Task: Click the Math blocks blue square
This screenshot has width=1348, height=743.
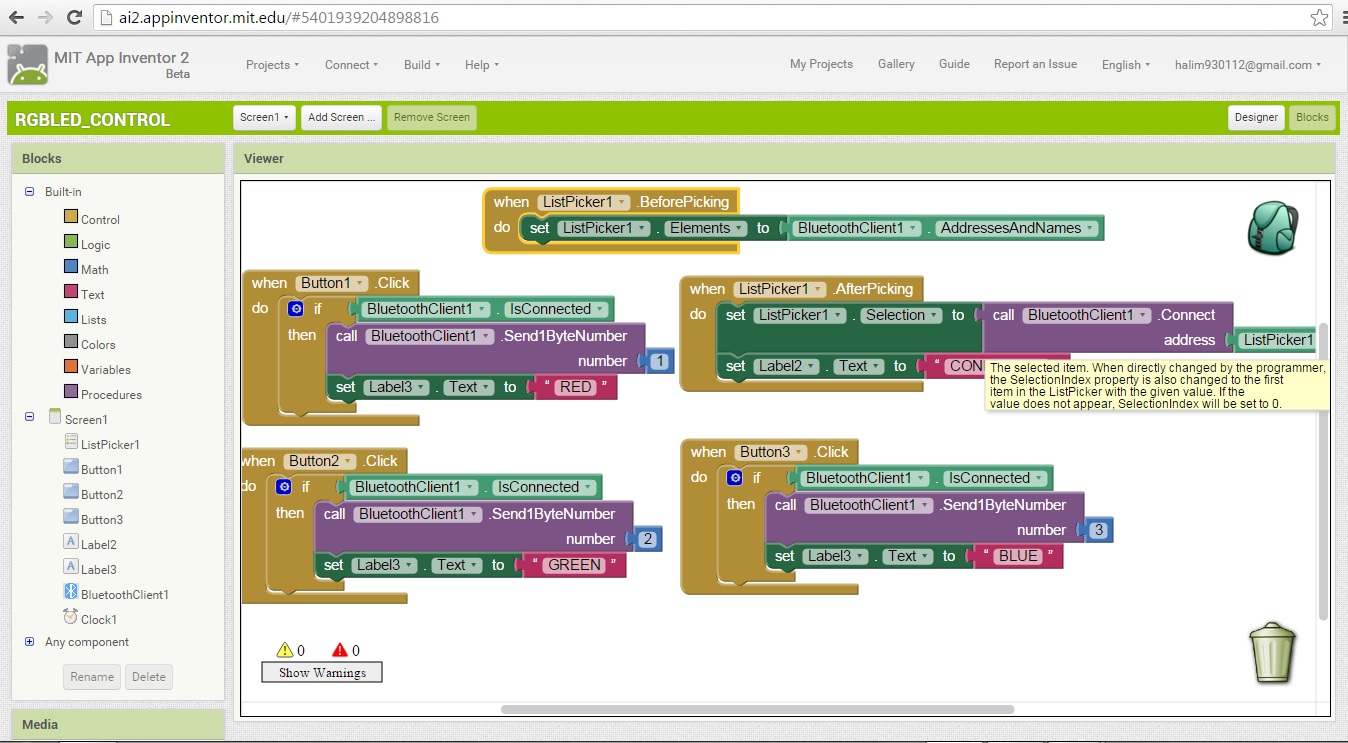Action: pos(71,267)
